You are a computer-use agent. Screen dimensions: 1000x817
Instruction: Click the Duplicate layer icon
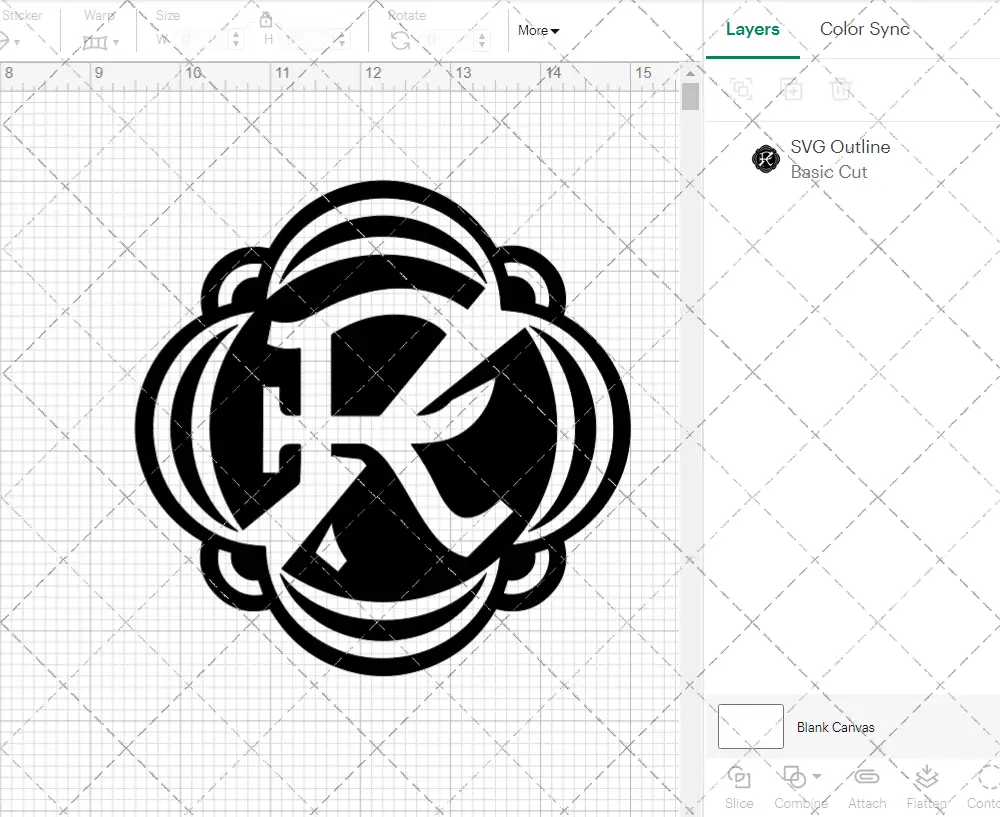point(791,89)
